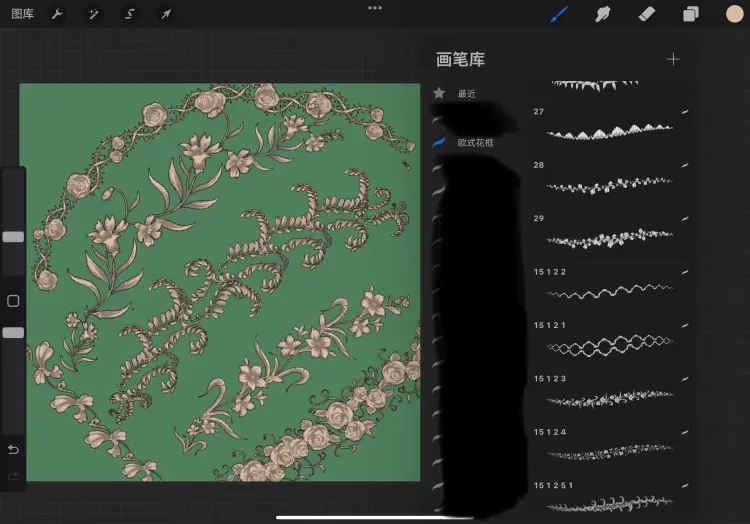Select the Transform arrow tool
Image resolution: width=750 pixels, height=524 pixels.
166,14
